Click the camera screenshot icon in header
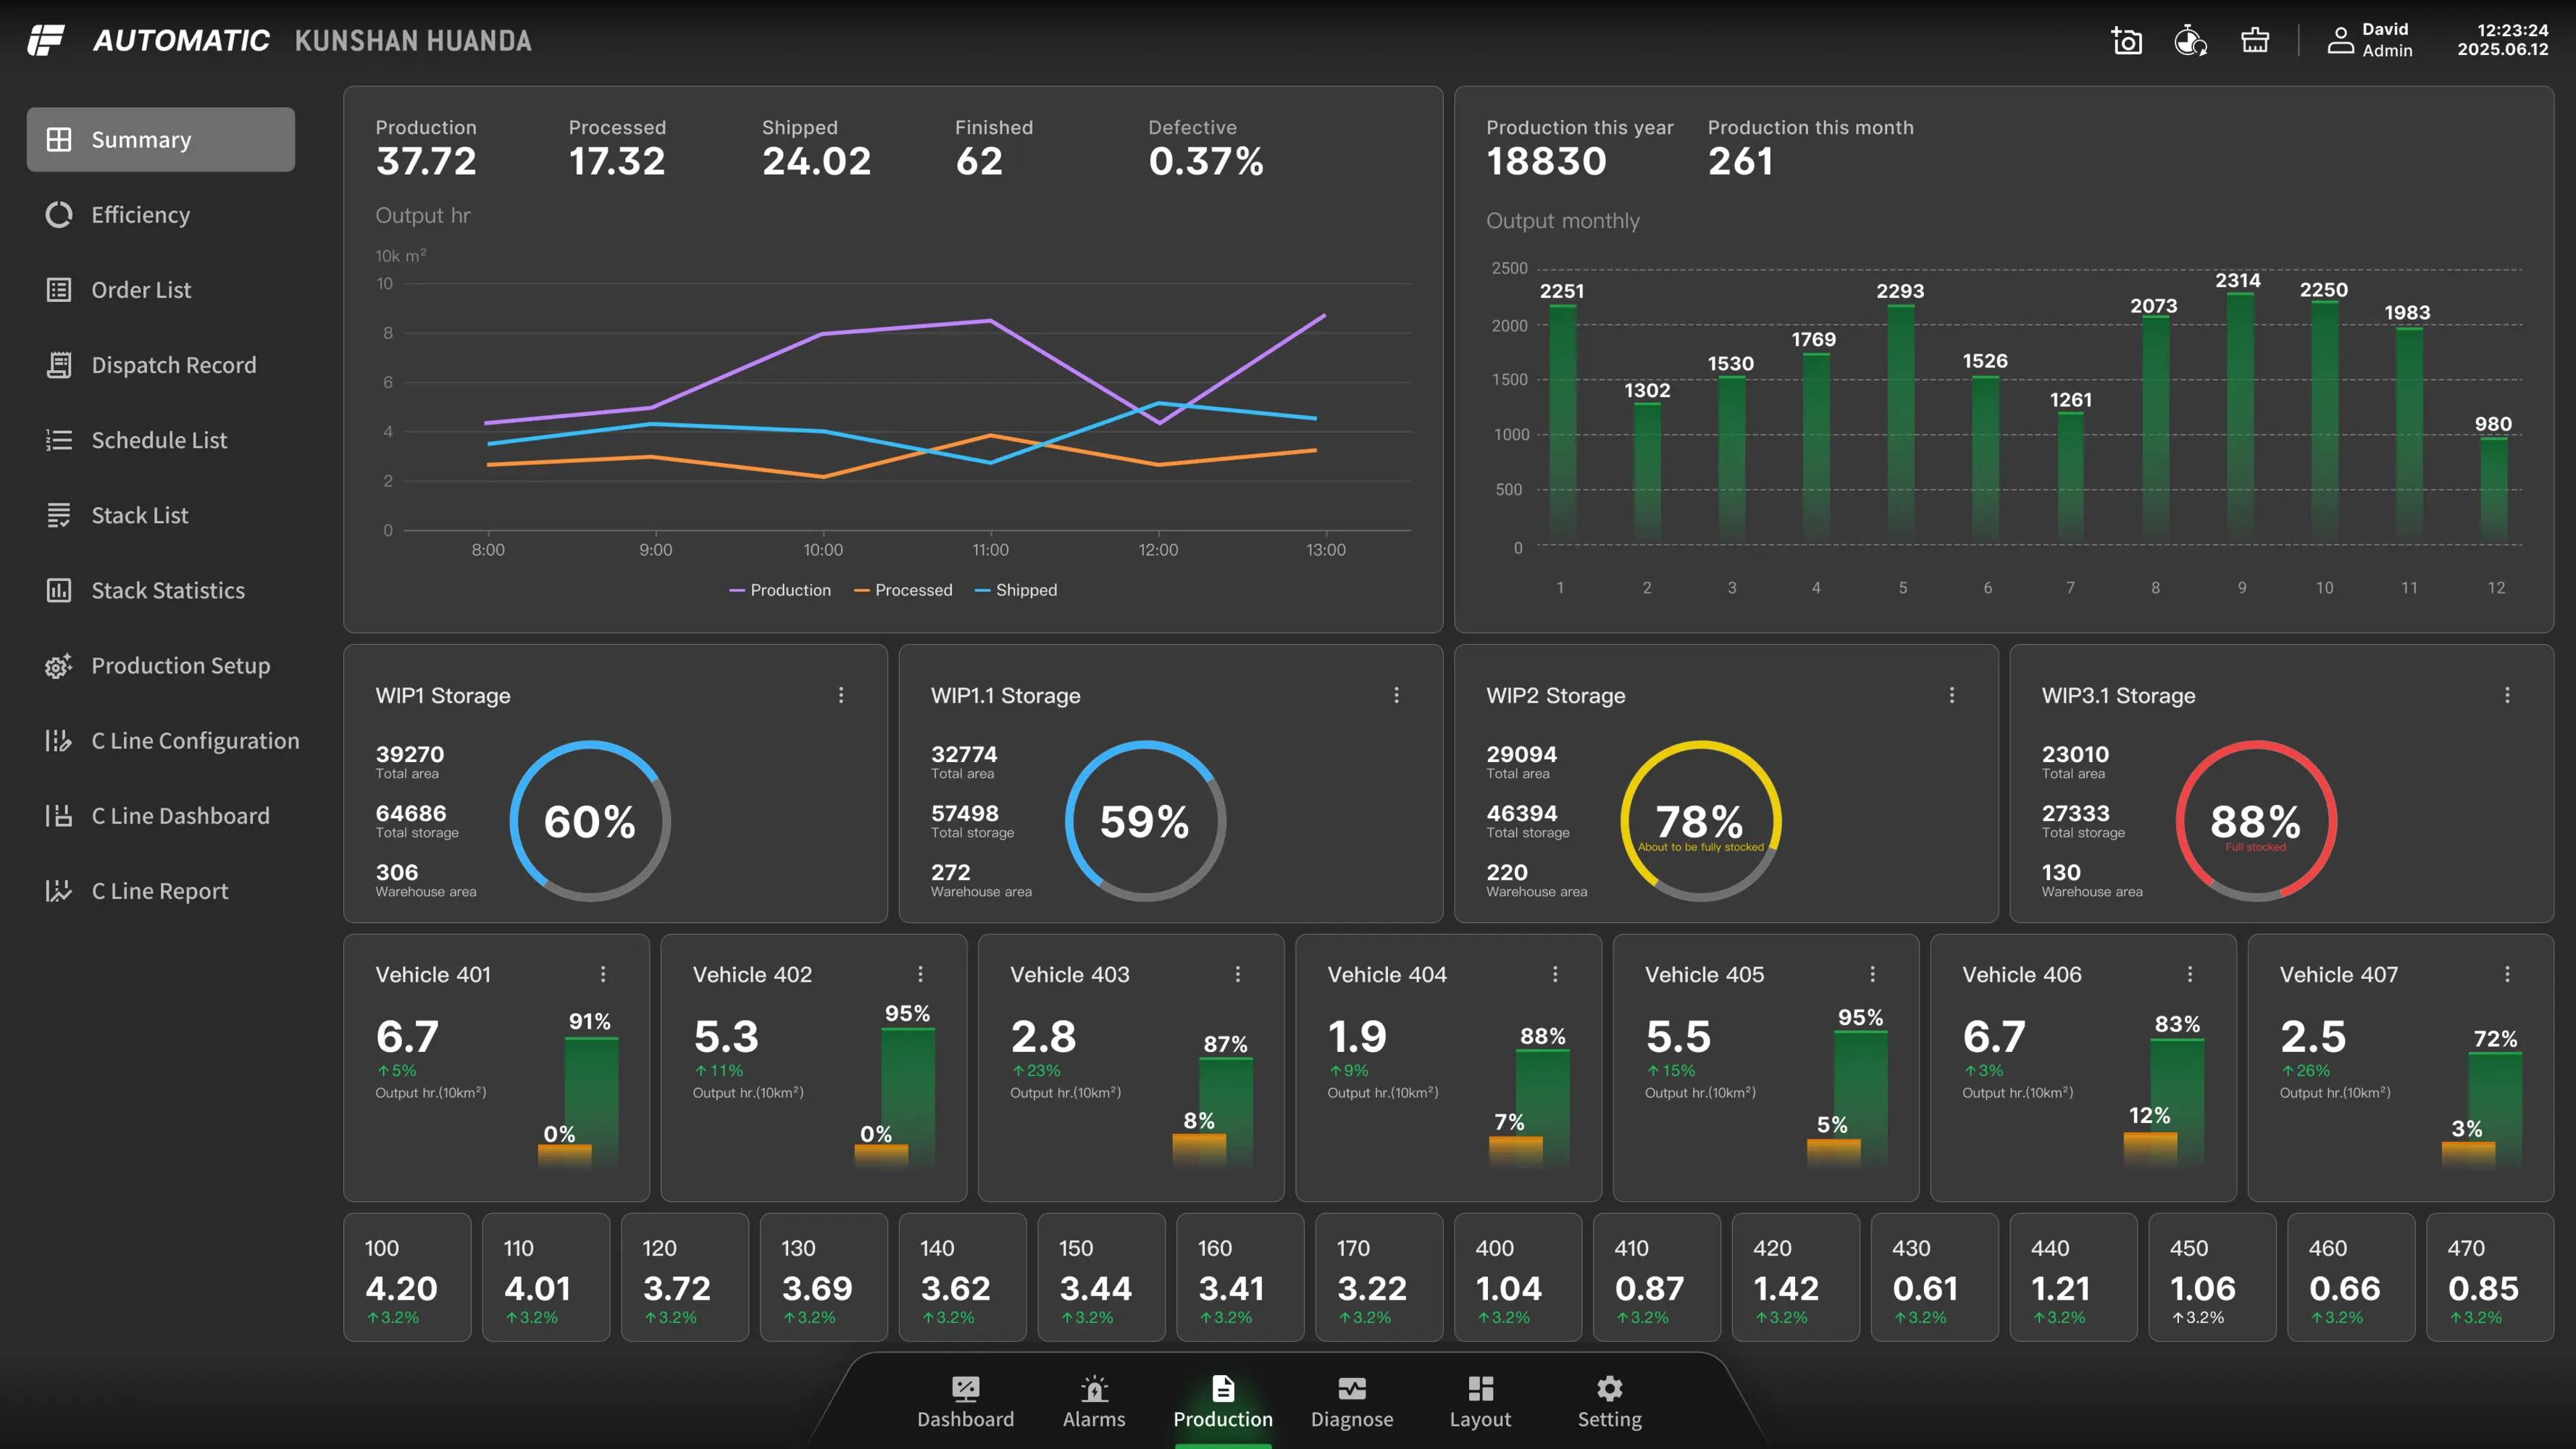 (2126, 41)
